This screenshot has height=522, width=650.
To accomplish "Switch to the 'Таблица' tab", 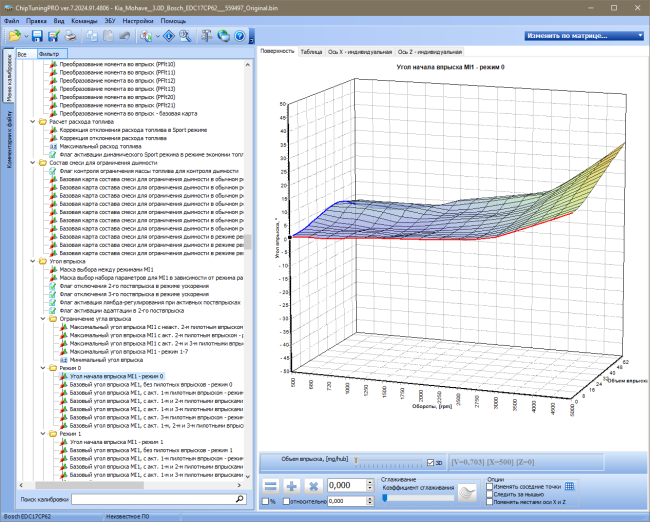I will pyautogui.click(x=311, y=52).
